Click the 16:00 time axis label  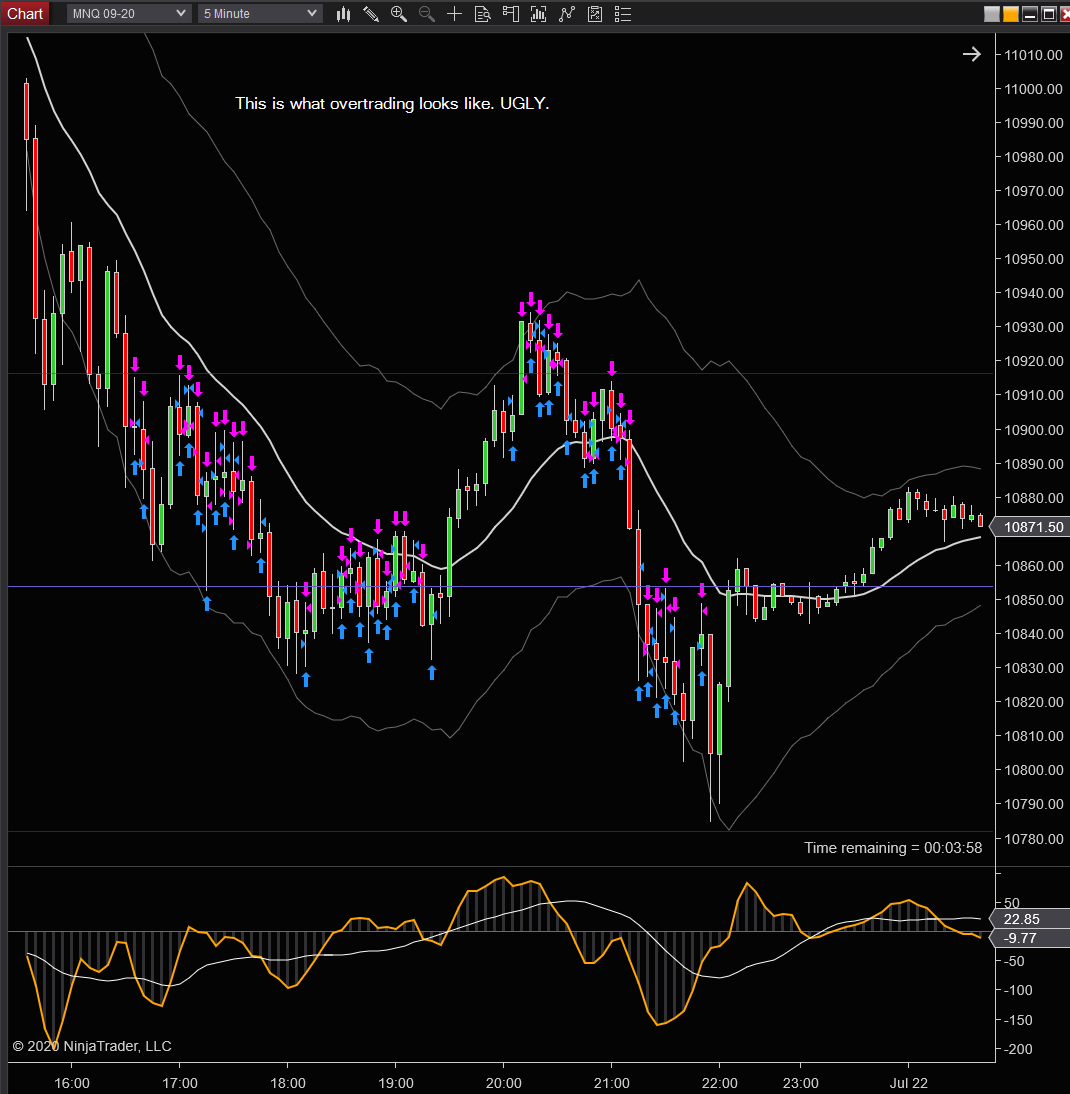[72, 1083]
